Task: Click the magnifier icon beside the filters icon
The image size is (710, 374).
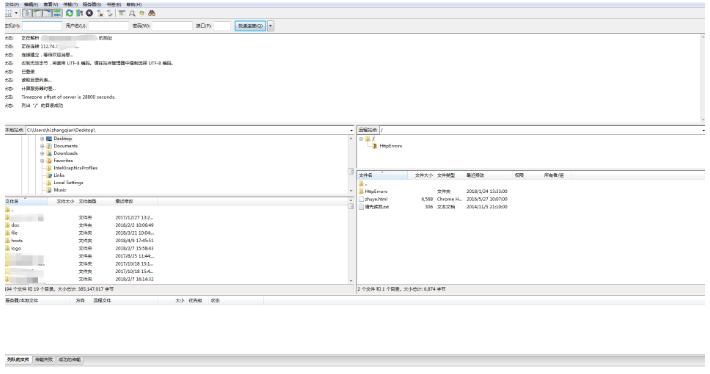Action: coord(132,13)
